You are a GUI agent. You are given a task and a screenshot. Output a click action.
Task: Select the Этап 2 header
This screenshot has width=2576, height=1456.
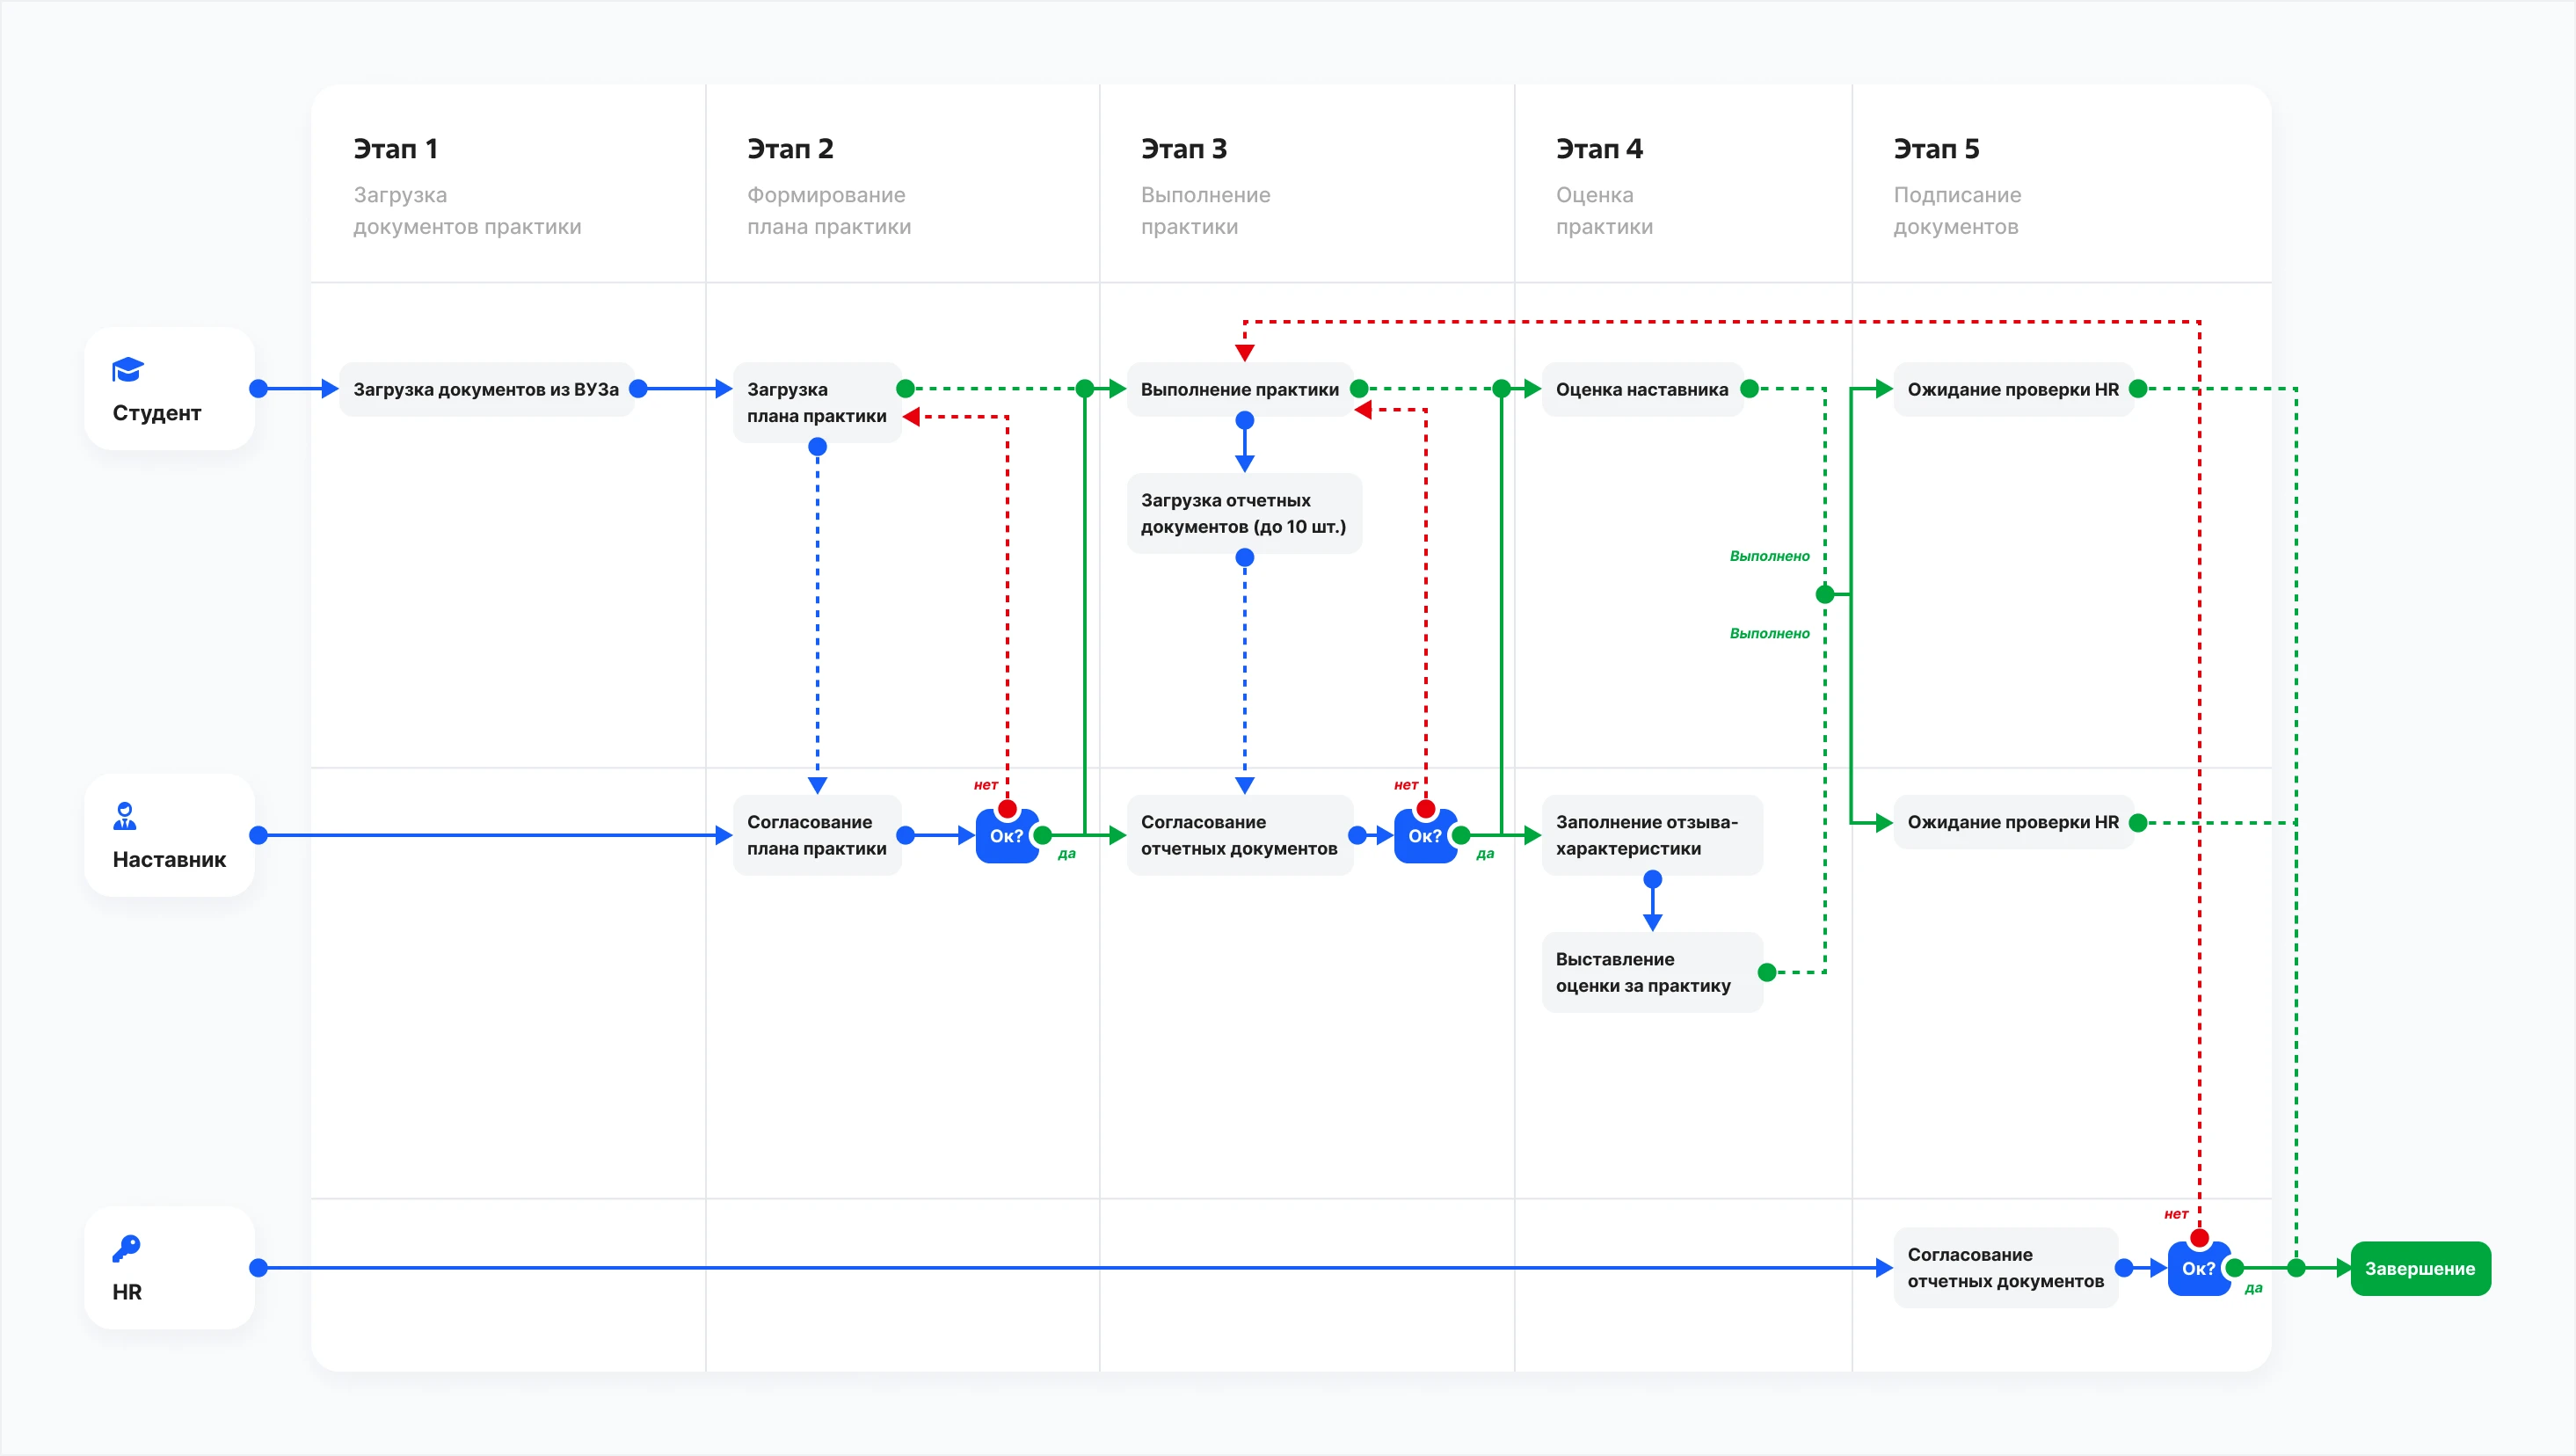point(790,149)
